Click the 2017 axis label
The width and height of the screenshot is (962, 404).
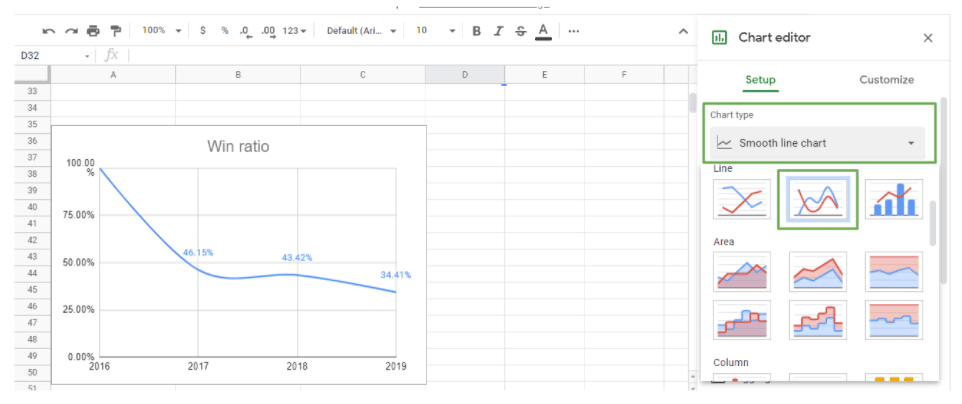tap(198, 366)
